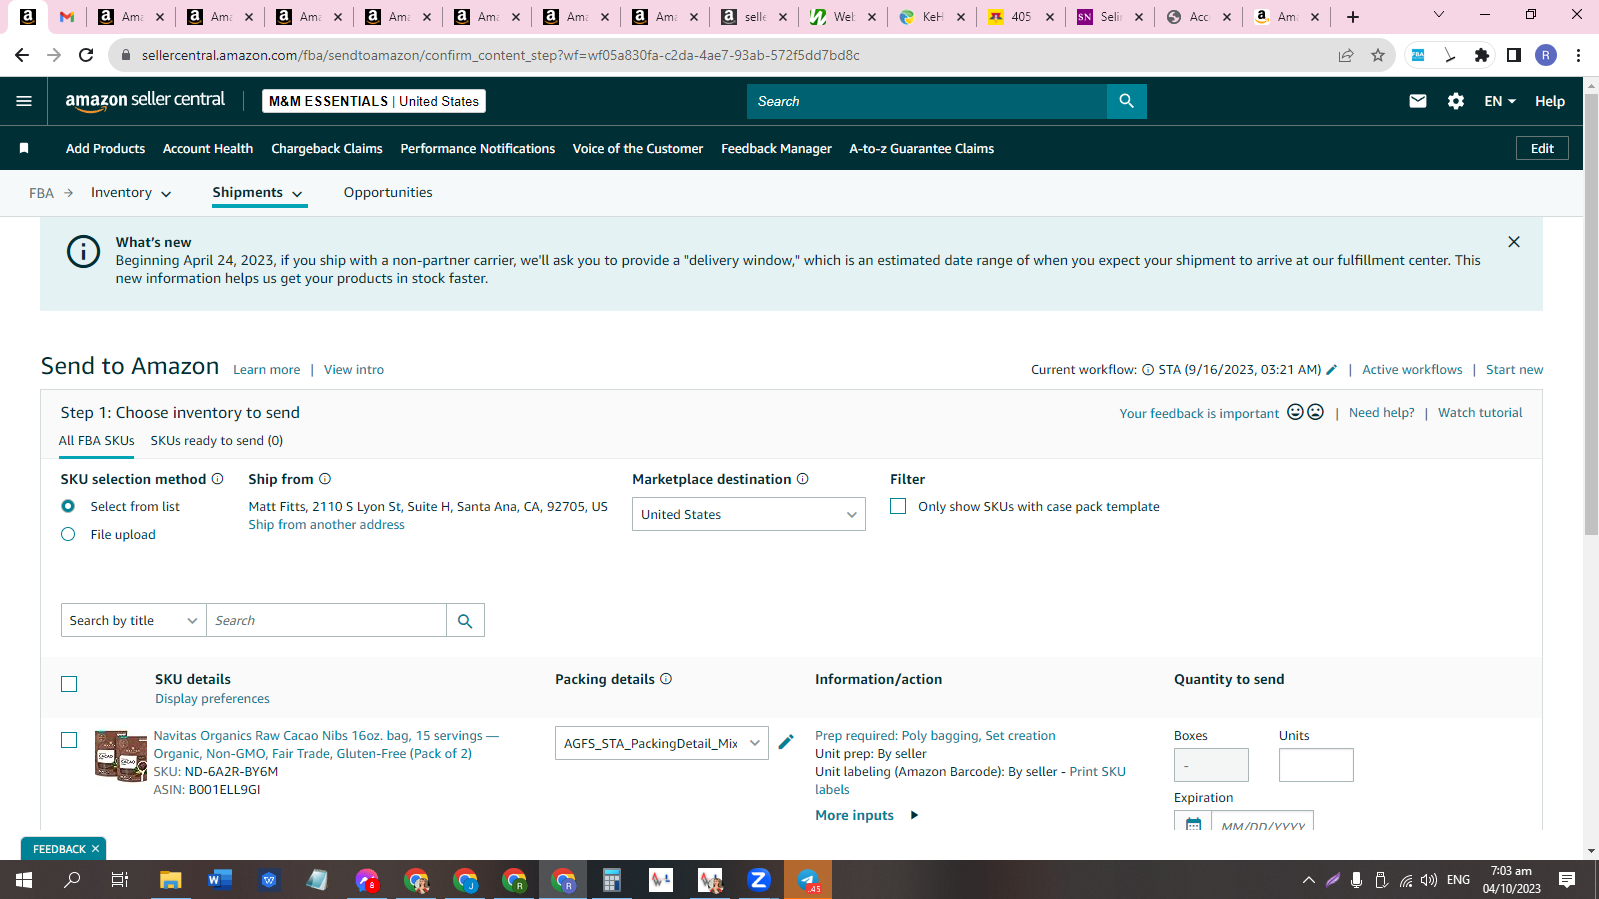Open Add Products in the navigation bar

(105, 148)
